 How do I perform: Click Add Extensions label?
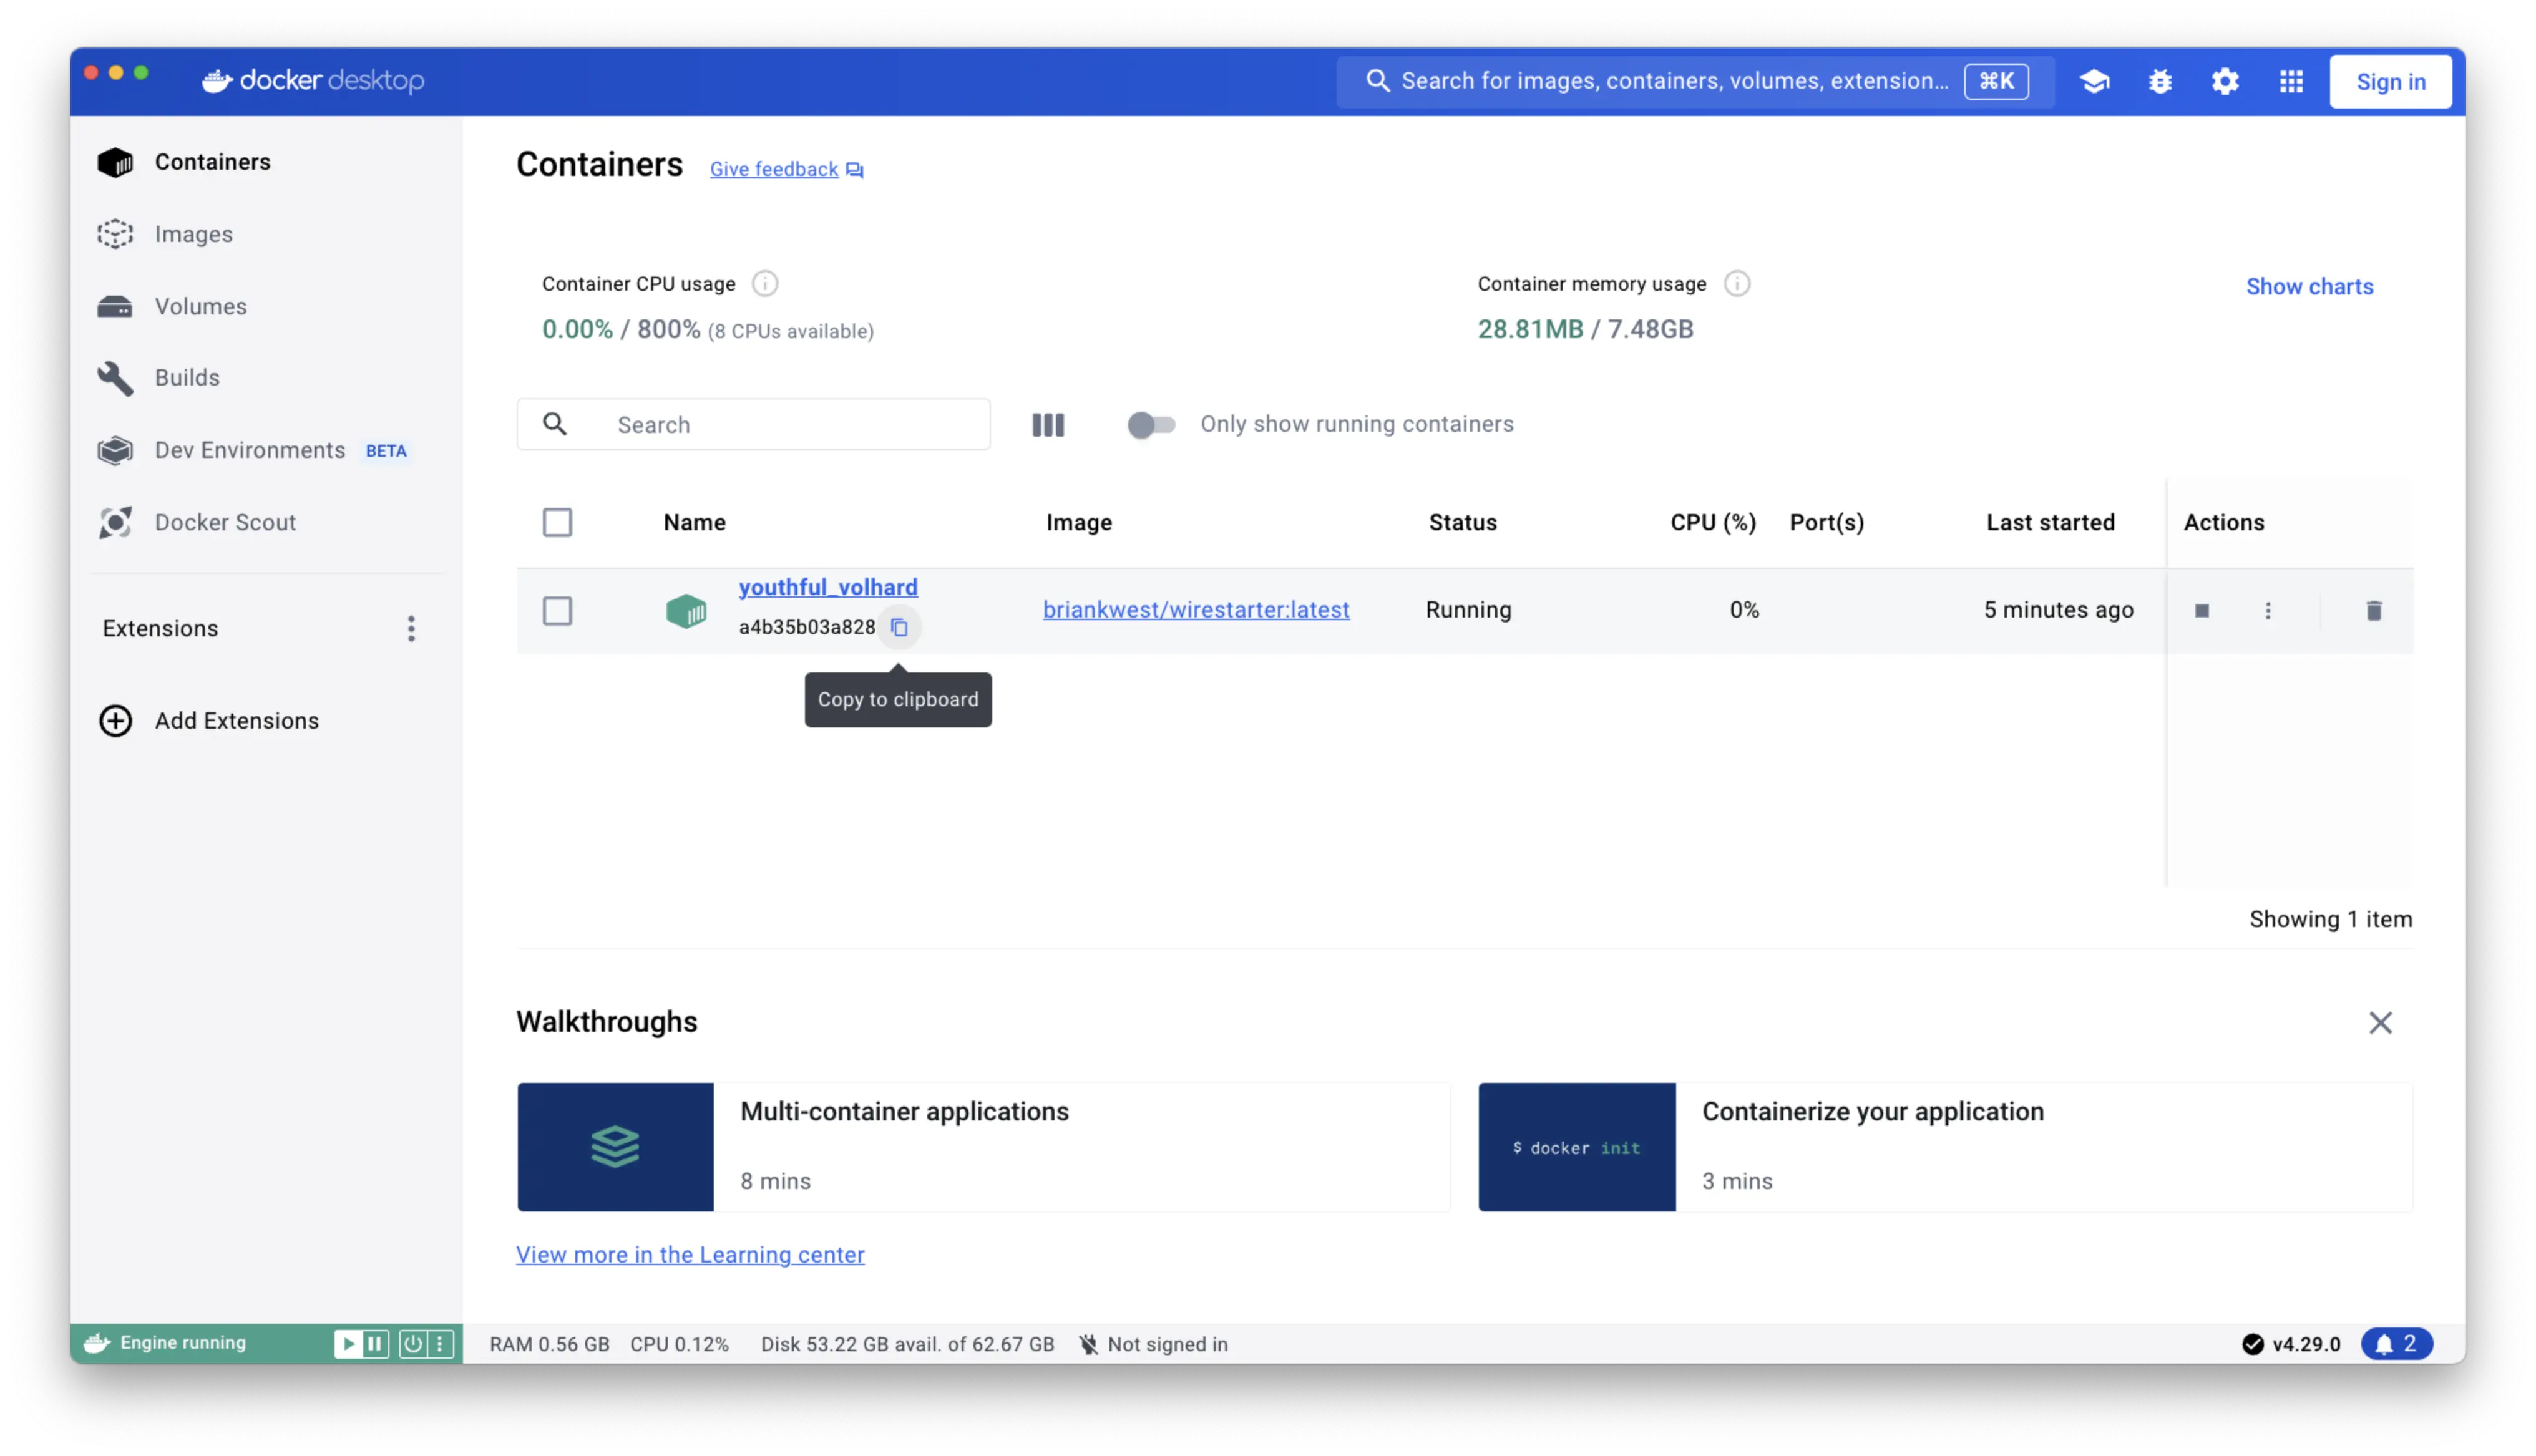[x=237, y=720]
